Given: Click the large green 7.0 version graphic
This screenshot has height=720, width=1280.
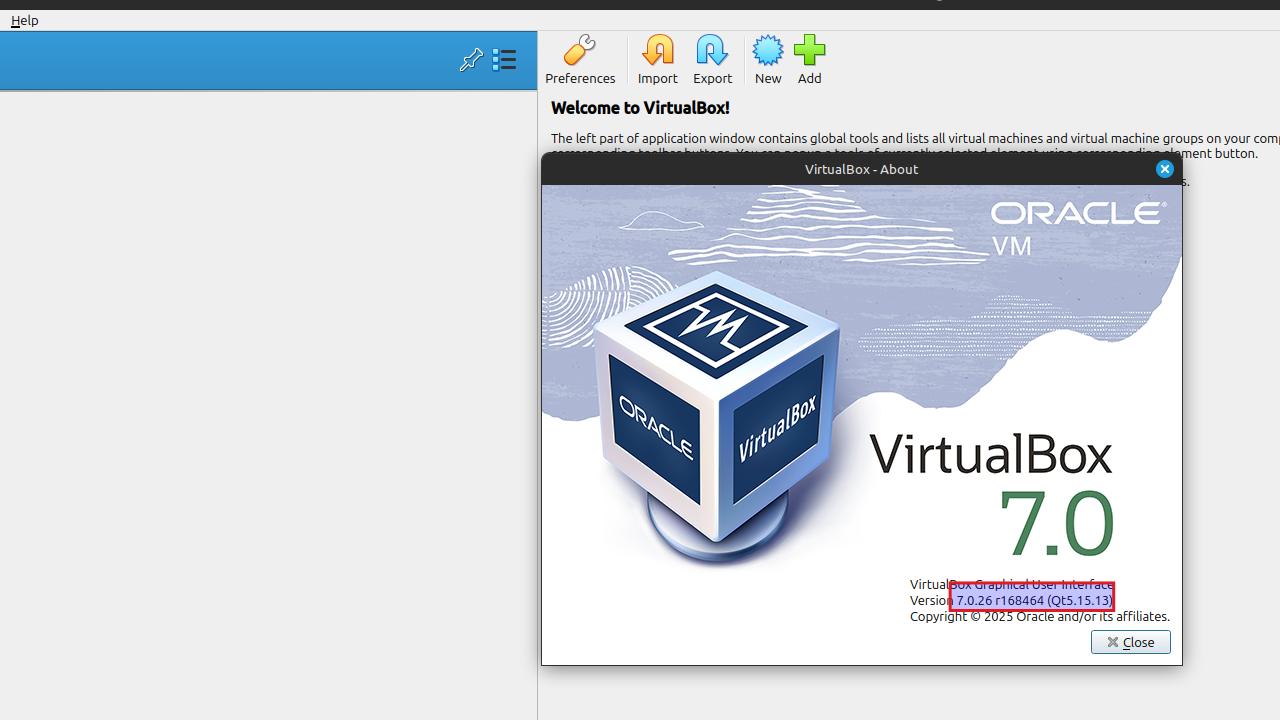Looking at the screenshot, I should point(1056,523).
